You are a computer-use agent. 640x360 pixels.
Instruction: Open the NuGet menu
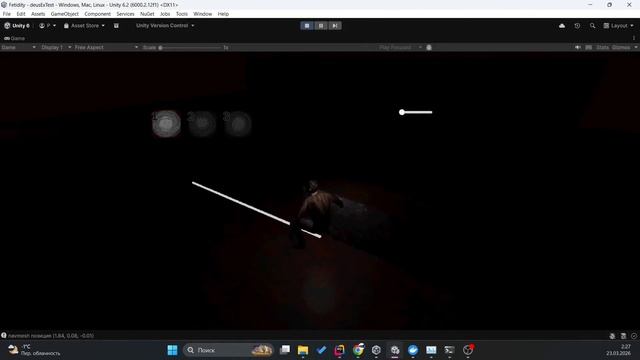coord(147,14)
